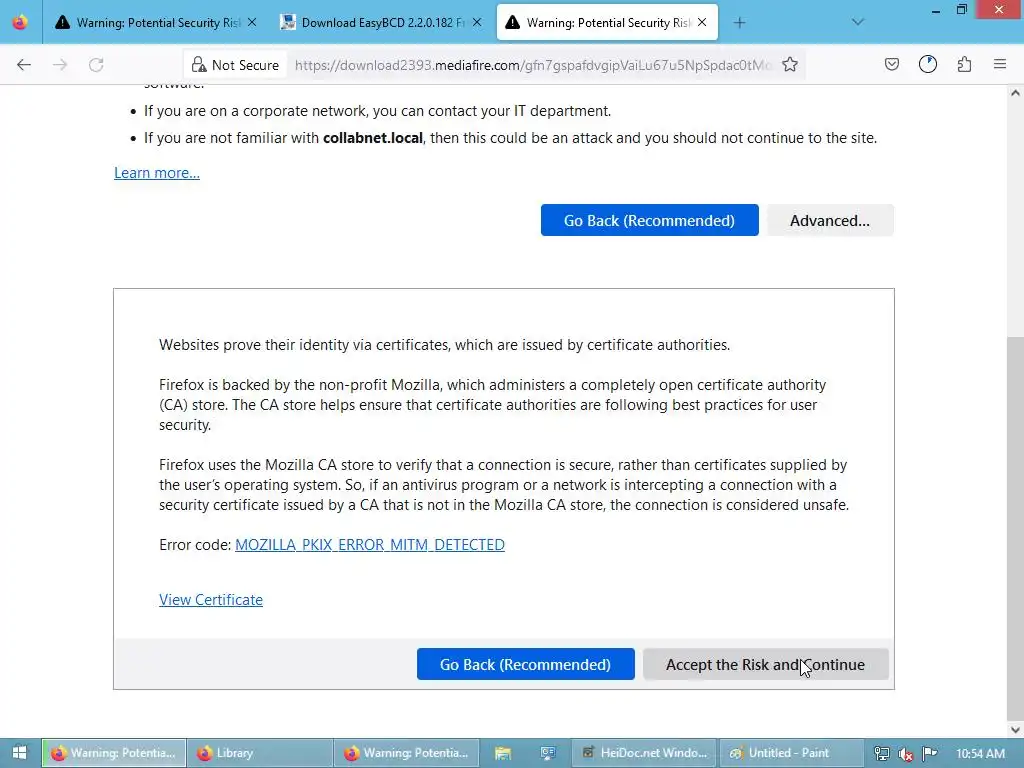Viewport: 1024px width, 768px height.
Task: Click the mediafire URL address field
Action: point(533,65)
